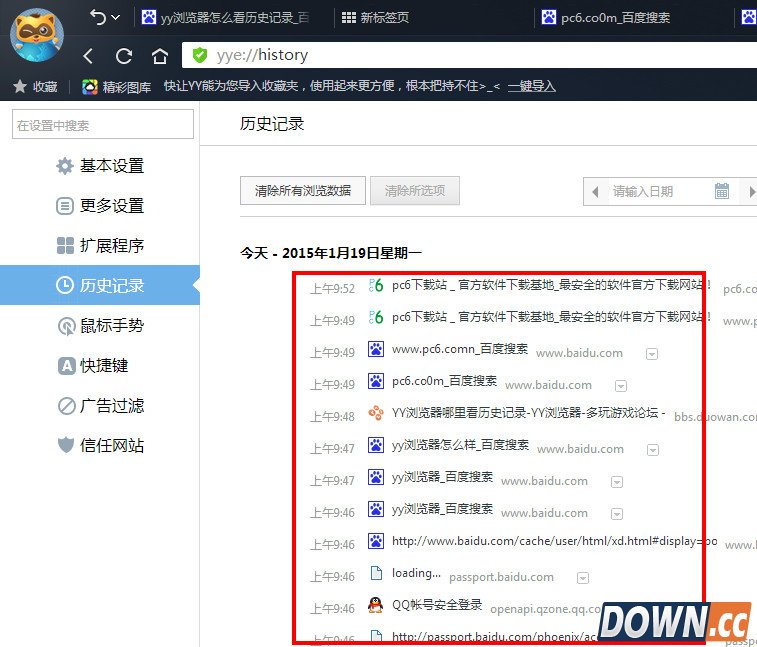Expand dropdown for pc6.co0m_百度搜索 history entry
Viewport: 757px width, 647px height.
pos(621,386)
